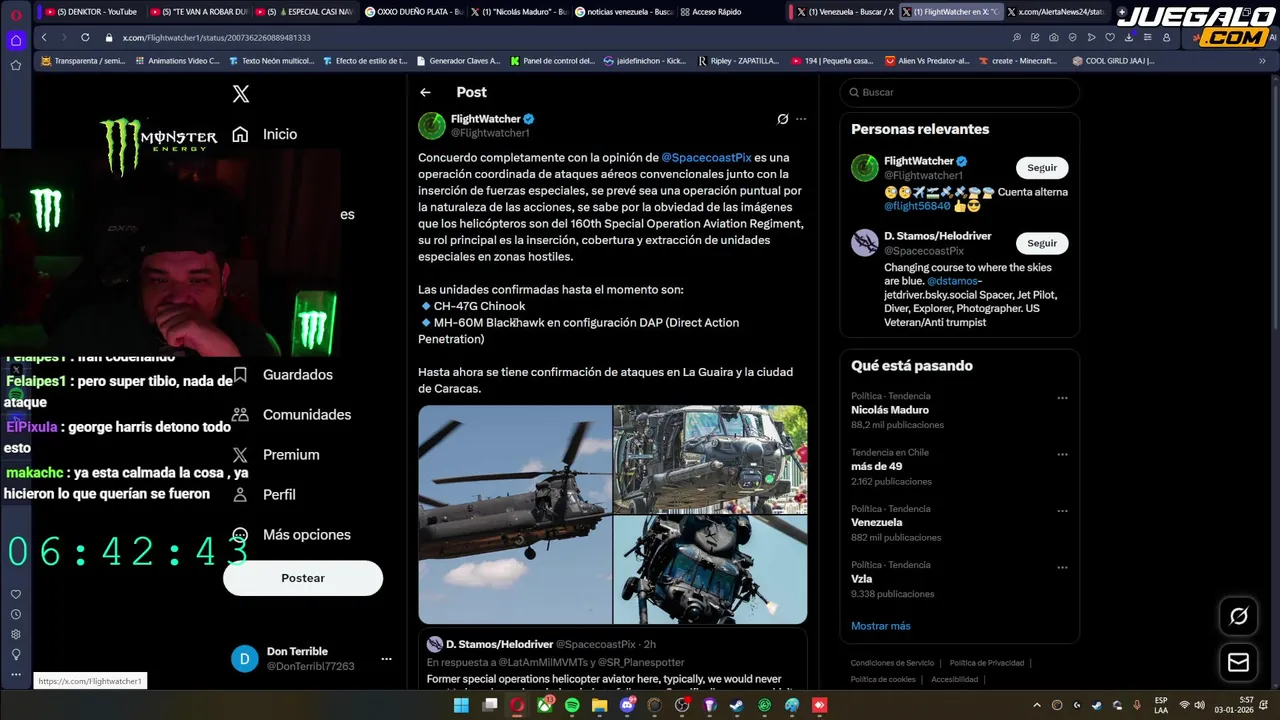1280x720 pixels.
Task: Open File Explorer from the taskbar
Action: [599, 705]
